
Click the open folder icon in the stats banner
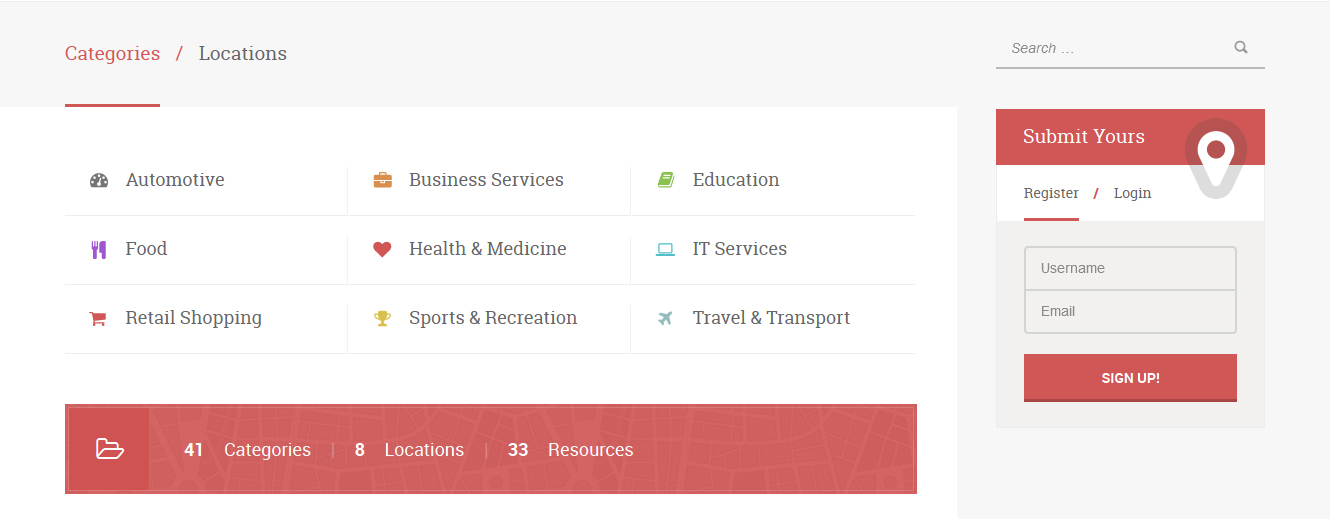[110, 449]
